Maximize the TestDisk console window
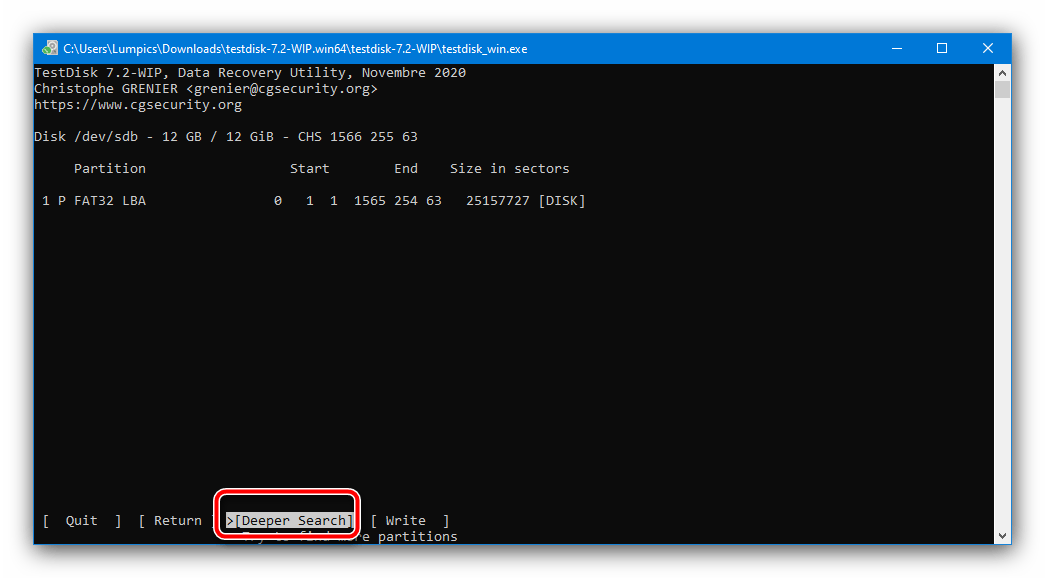This screenshot has width=1045, height=578. 942,49
